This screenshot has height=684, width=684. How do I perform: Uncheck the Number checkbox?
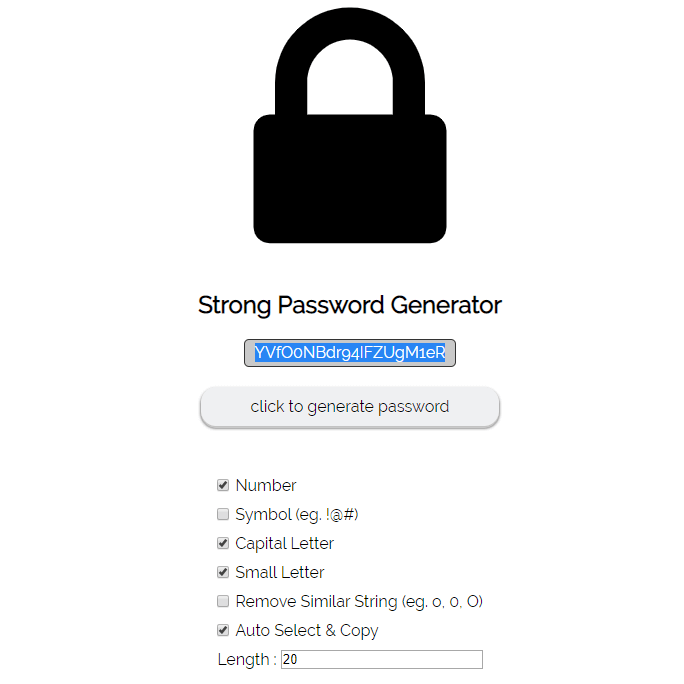pos(223,486)
